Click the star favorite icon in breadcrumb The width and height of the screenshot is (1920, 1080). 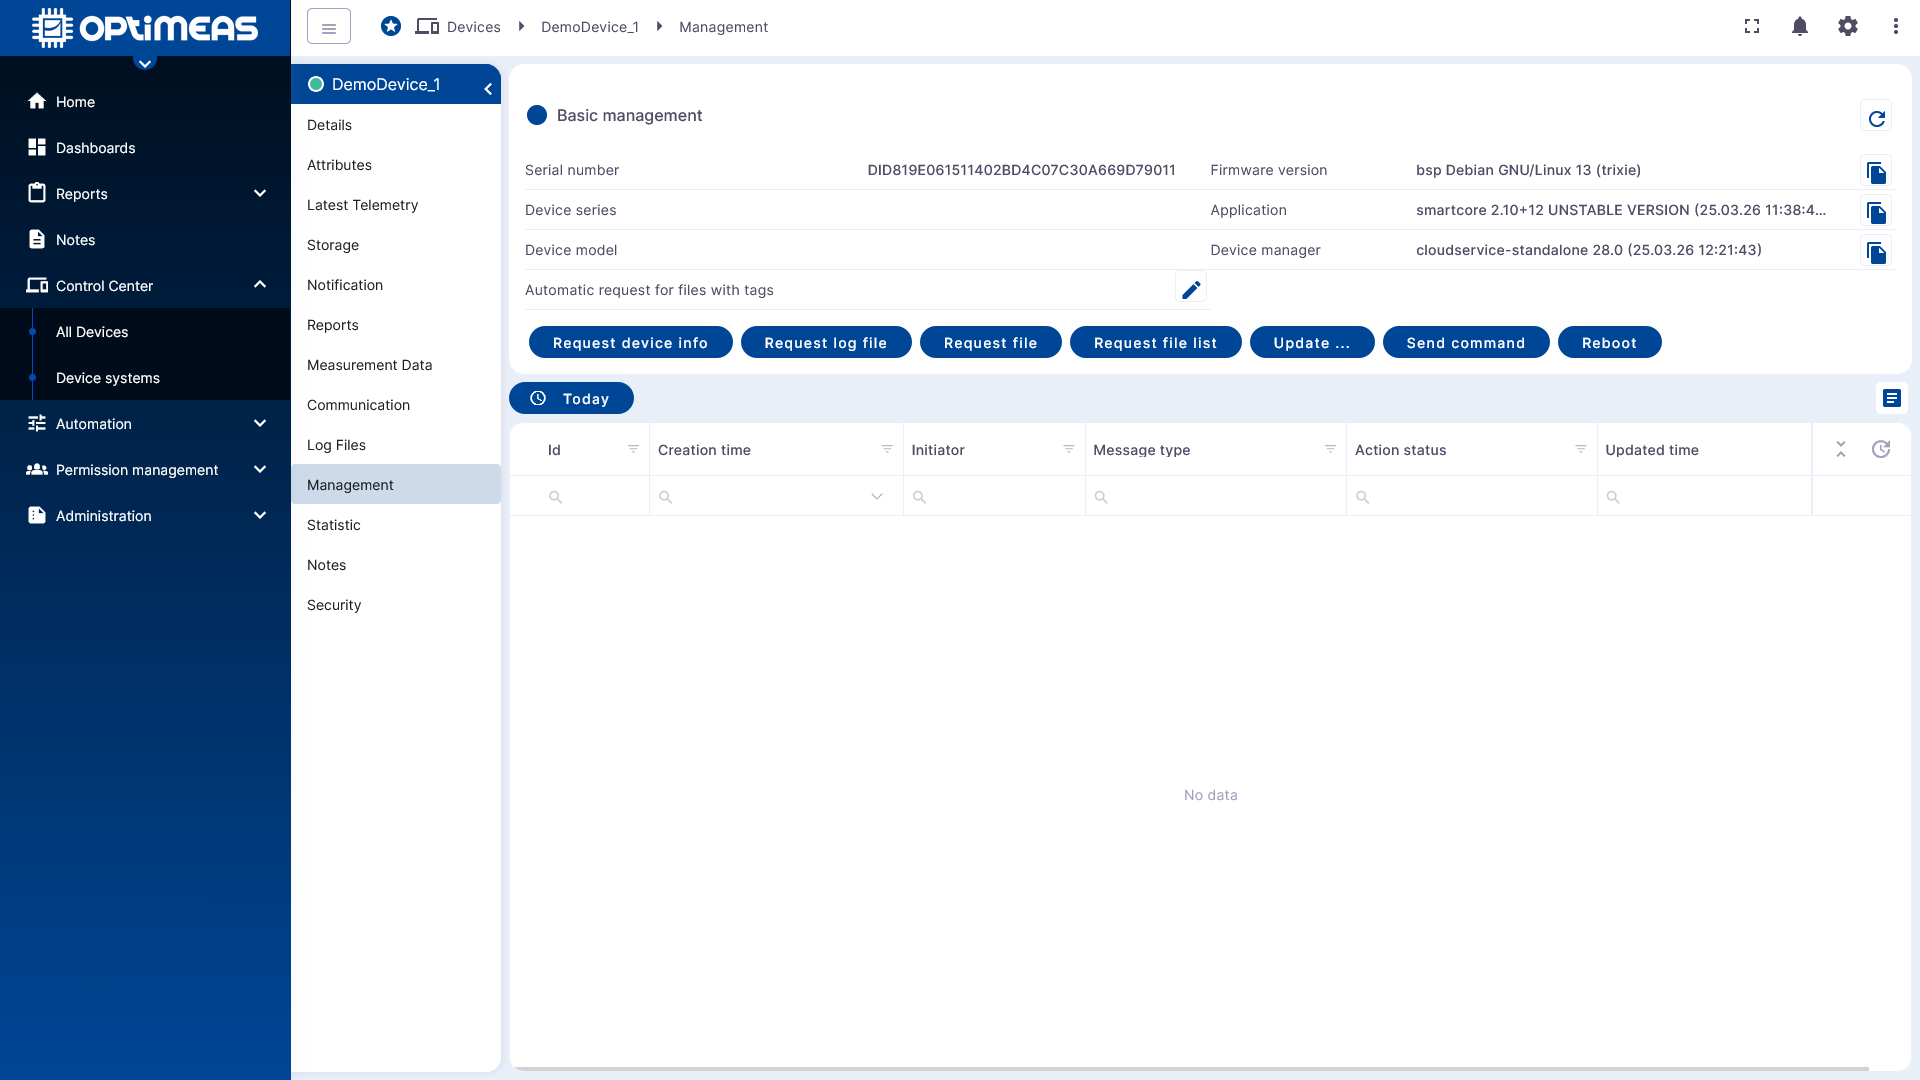(x=391, y=27)
